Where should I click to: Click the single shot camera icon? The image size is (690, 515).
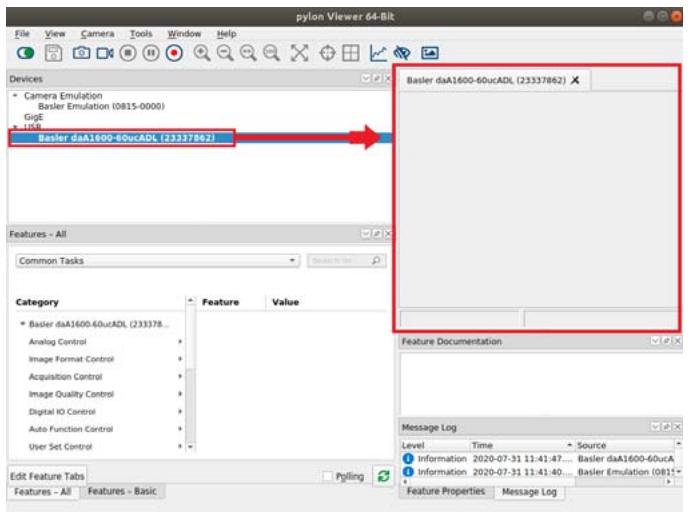(x=81, y=53)
